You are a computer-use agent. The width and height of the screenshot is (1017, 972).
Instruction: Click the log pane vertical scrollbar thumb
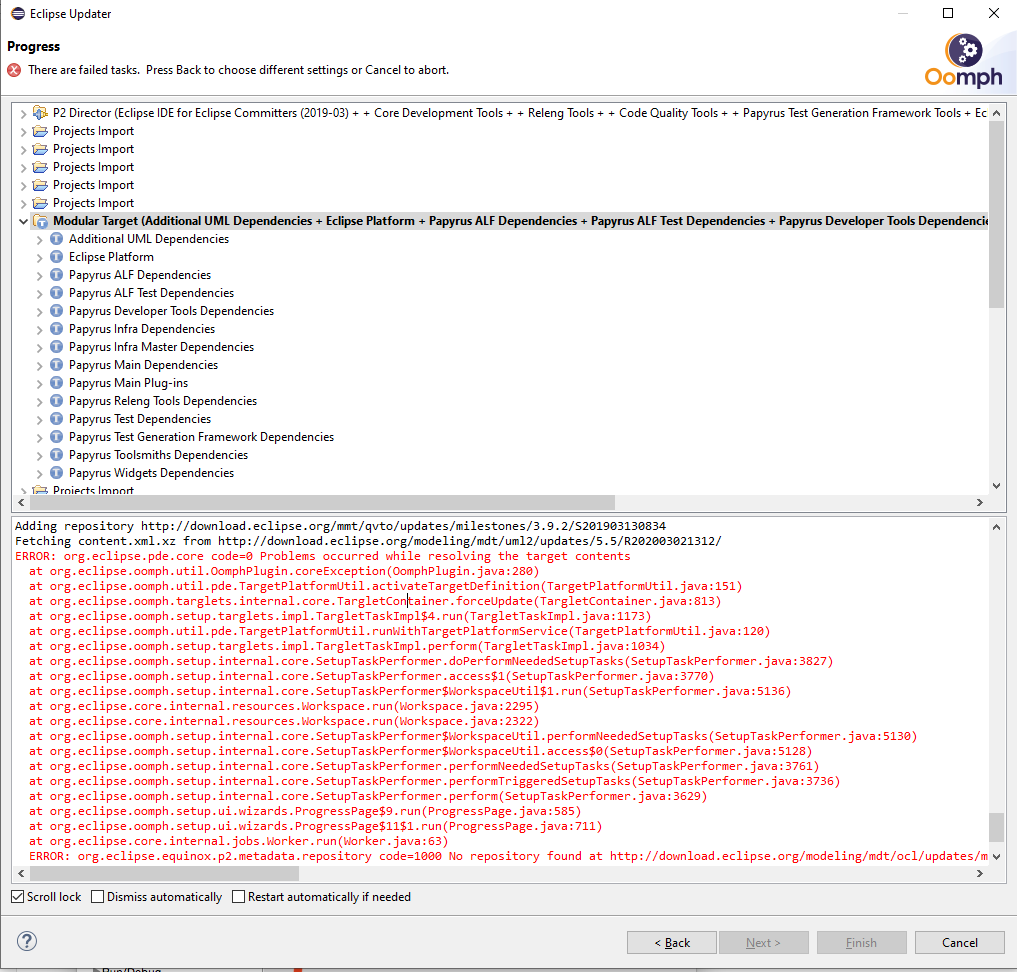click(996, 827)
